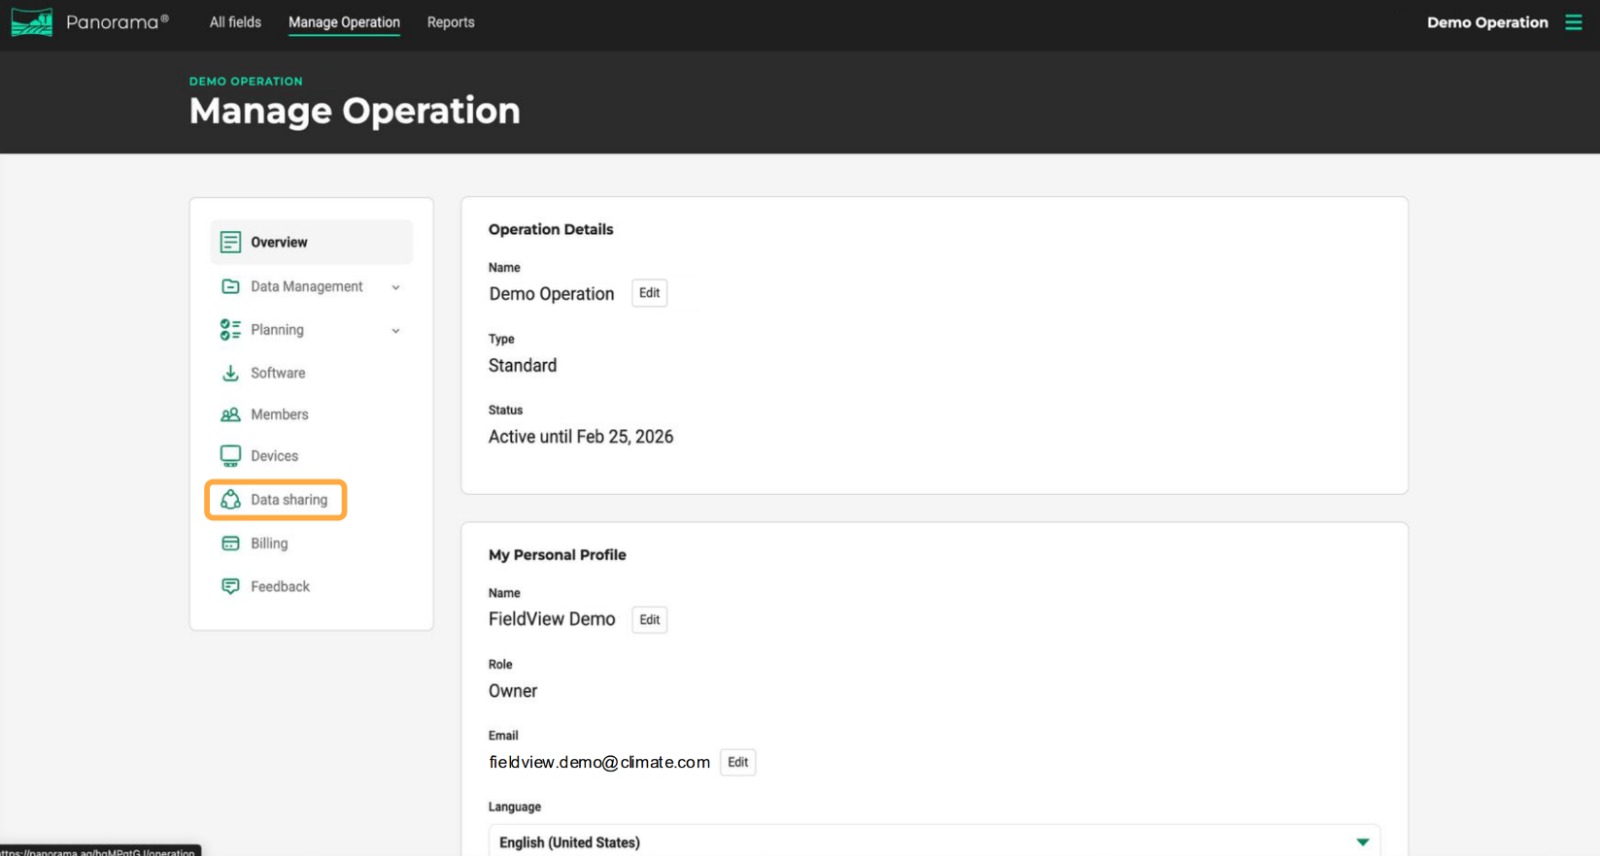Click the Panorama logo icon

pyautogui.click(x=32, y=22)
